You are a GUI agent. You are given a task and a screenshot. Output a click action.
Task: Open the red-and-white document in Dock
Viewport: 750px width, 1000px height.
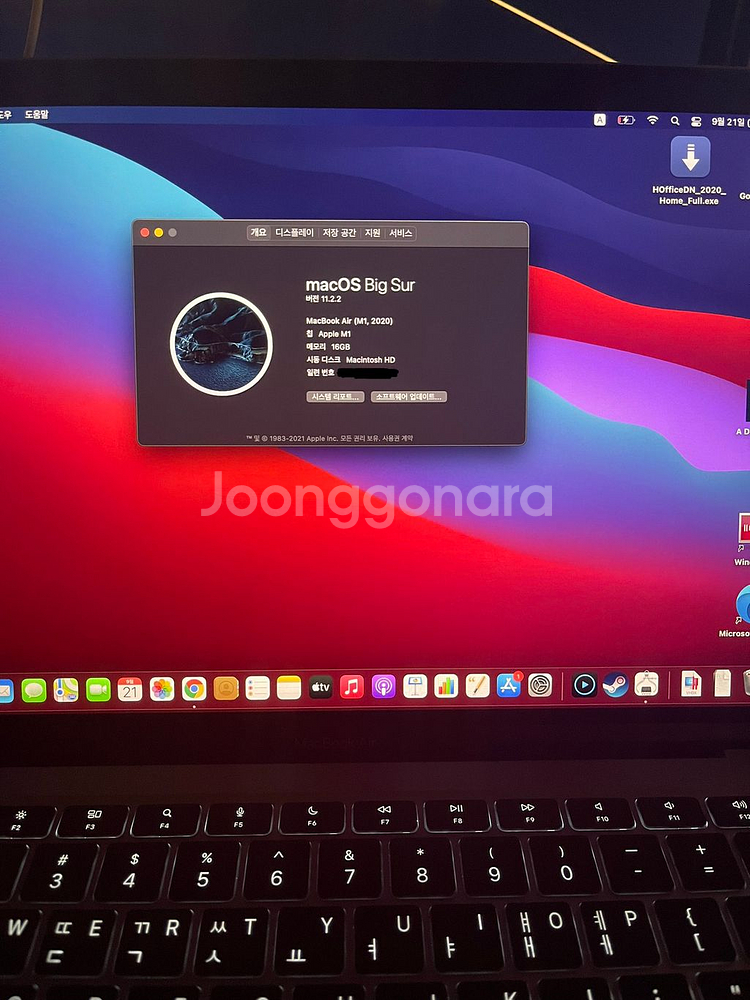point(691,684)
